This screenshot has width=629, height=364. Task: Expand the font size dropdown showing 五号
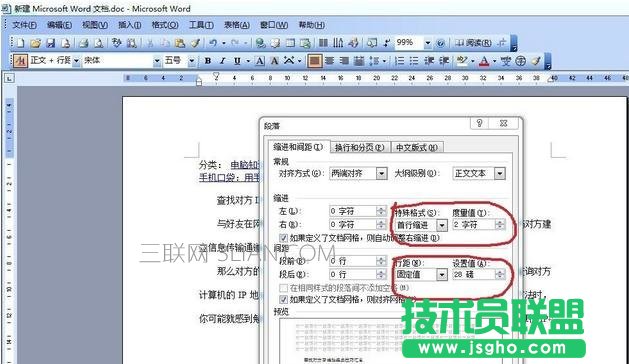click(x=192, y=61)
